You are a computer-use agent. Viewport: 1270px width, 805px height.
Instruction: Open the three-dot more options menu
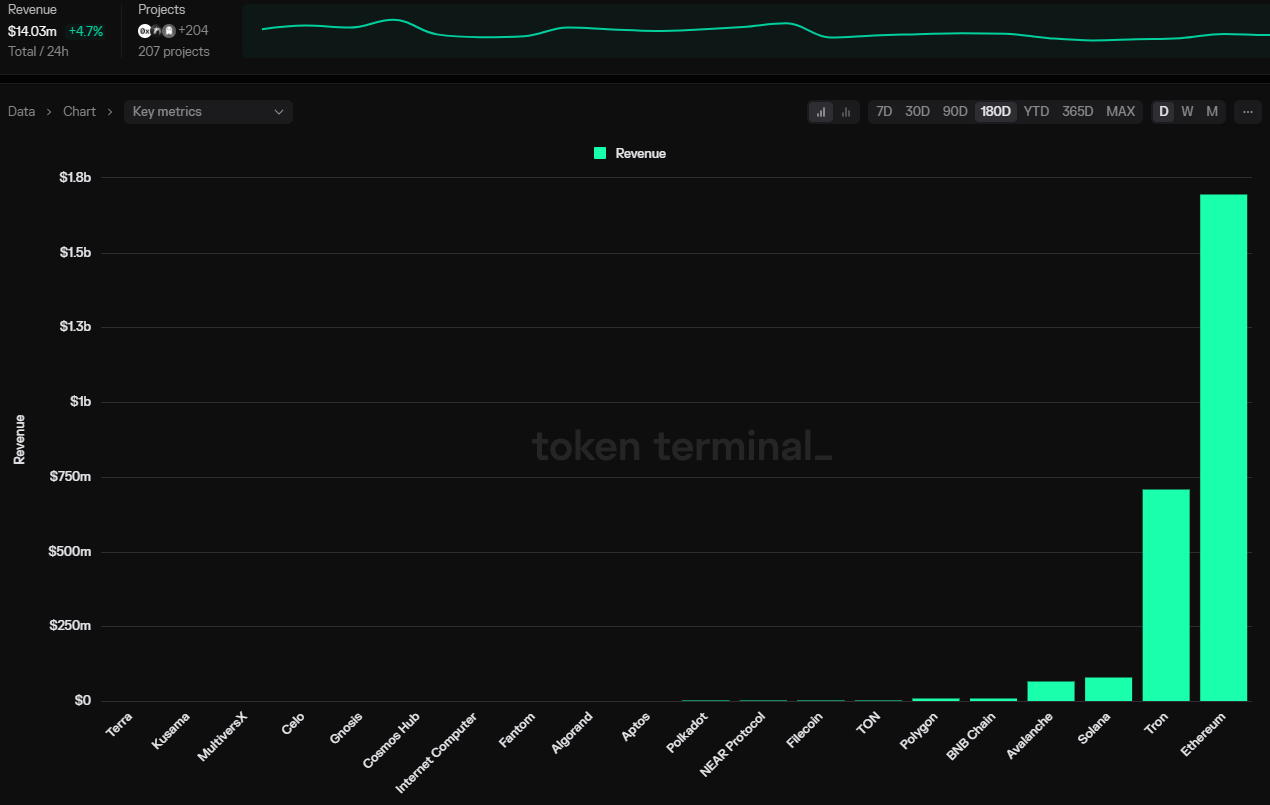click(1247, 112)
